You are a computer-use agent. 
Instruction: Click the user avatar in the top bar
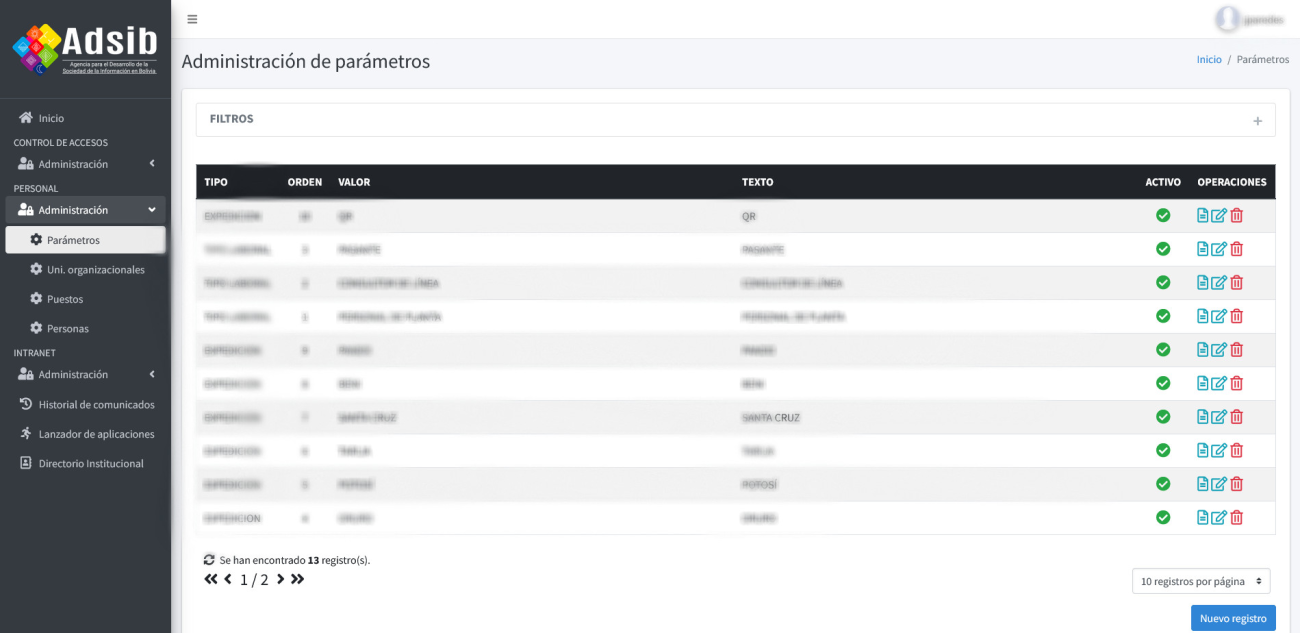click(1226, 19)
